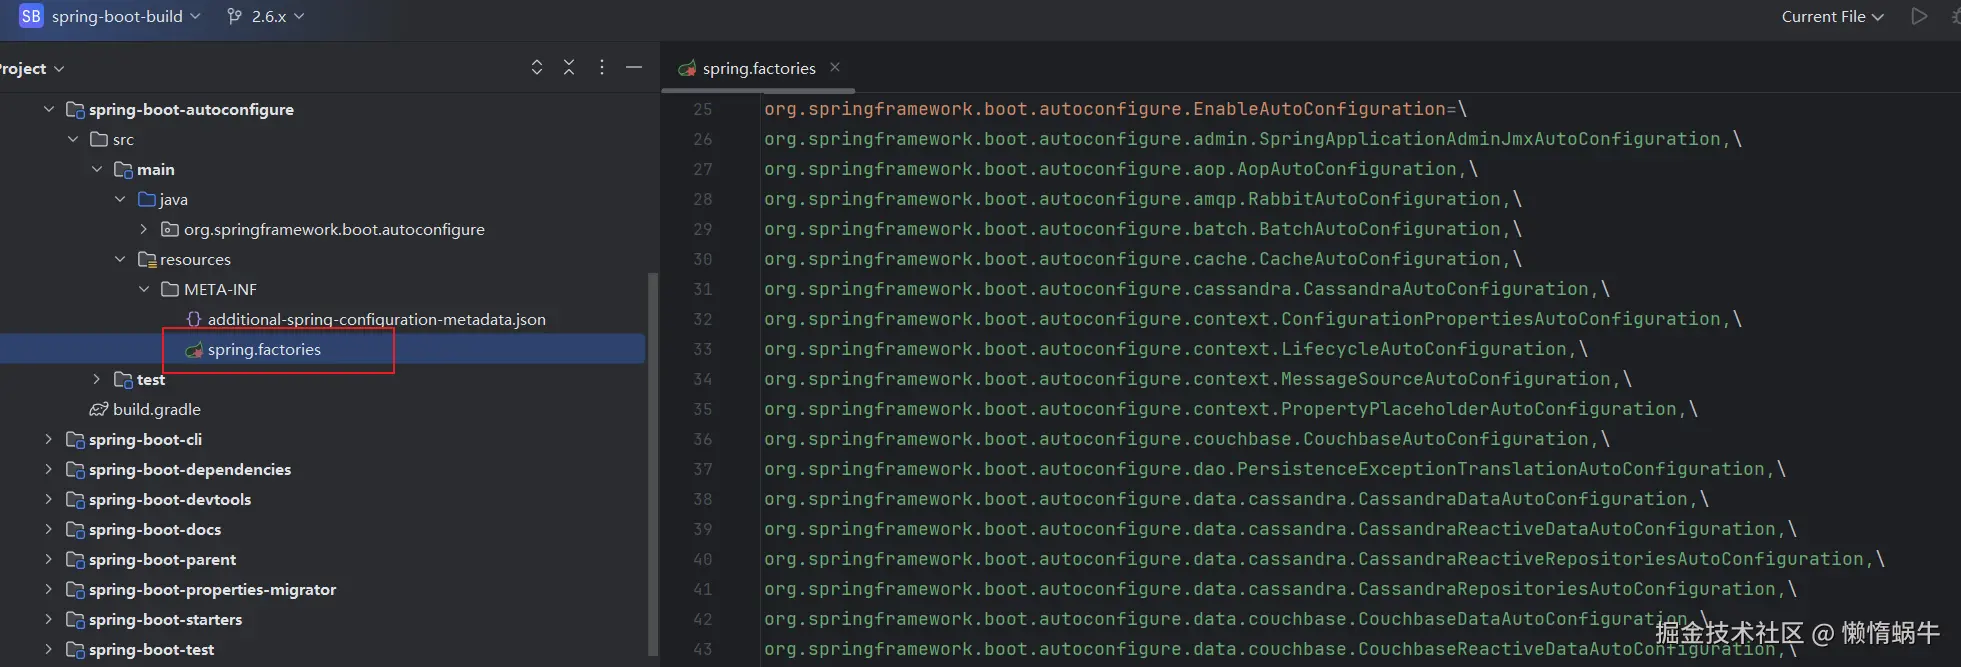Screen dimensions: 1961x667
Task: Click the RabbitAutoConfiguration line
Action: [1143, 199]
